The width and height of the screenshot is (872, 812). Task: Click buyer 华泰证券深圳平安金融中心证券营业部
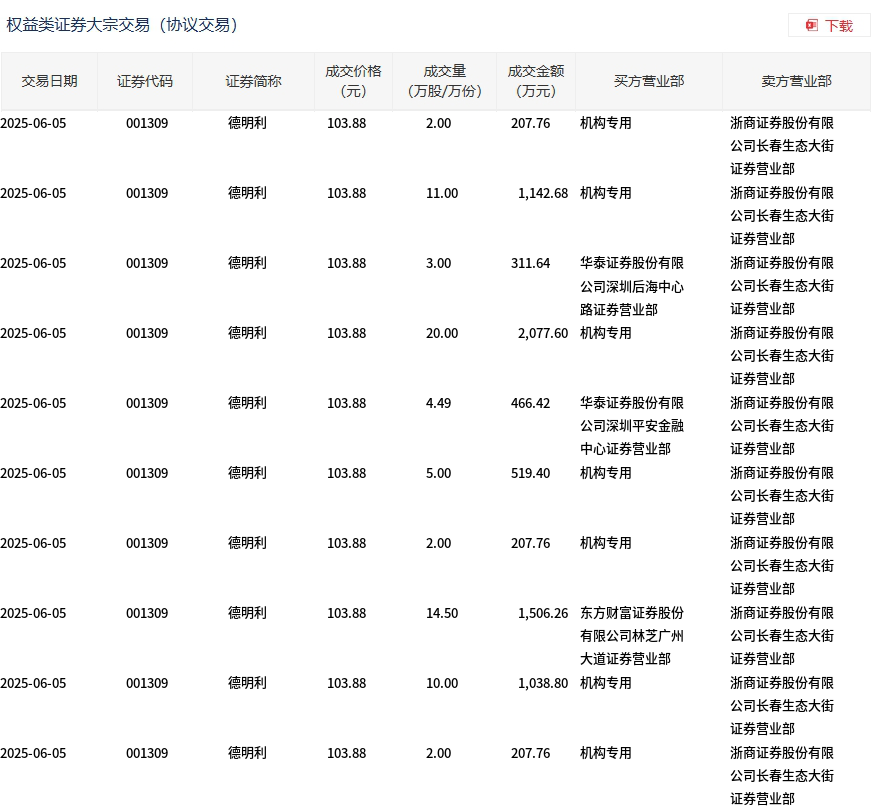point(632,426)
